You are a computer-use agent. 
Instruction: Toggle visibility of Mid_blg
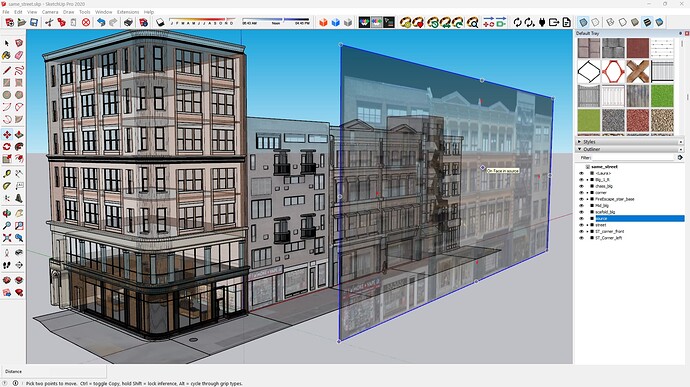[x=581, y=206]
